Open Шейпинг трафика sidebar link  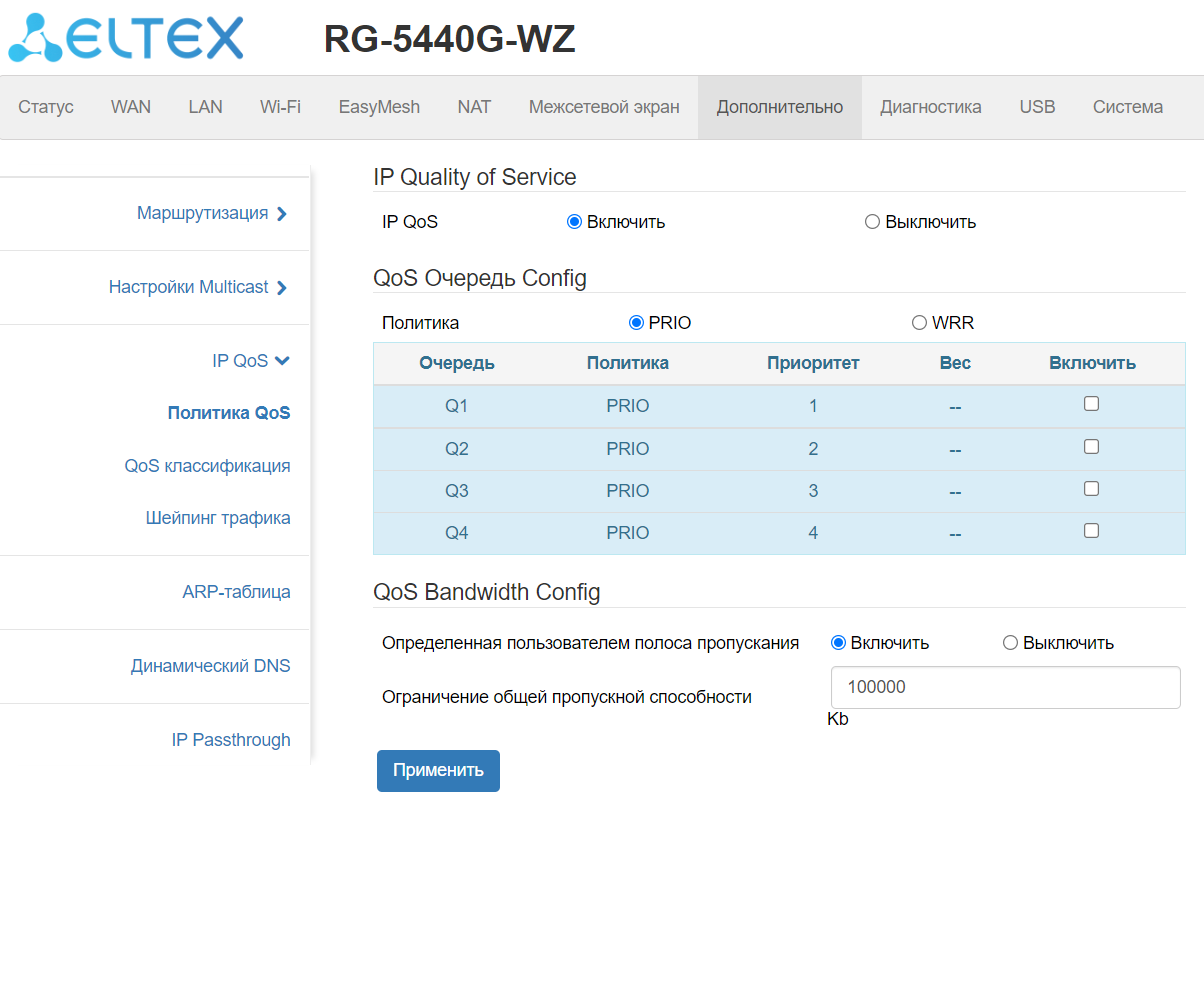click(x=218, y=518)
